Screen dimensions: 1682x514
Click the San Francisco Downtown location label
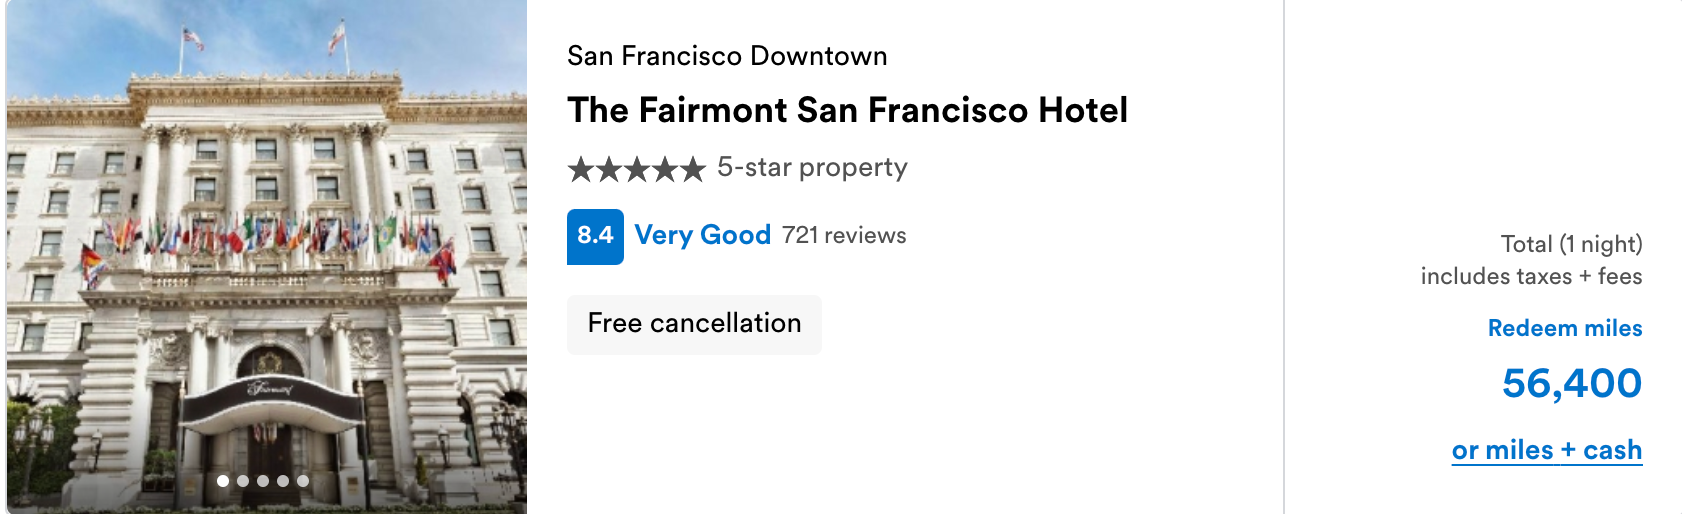pos(727,56)
